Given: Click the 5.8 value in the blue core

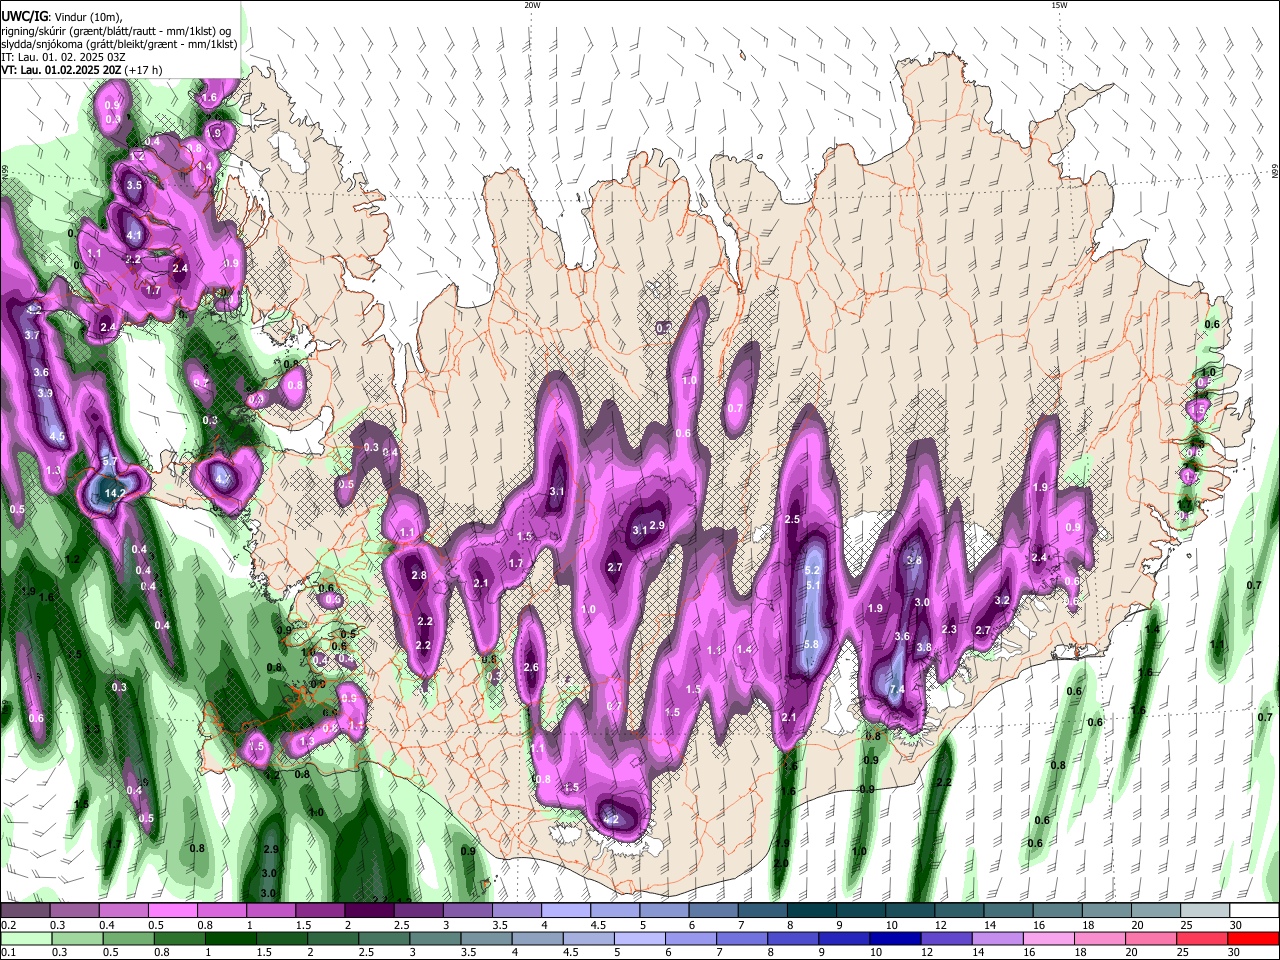Looking at the screenshot, I should click(x=811, y=645).
